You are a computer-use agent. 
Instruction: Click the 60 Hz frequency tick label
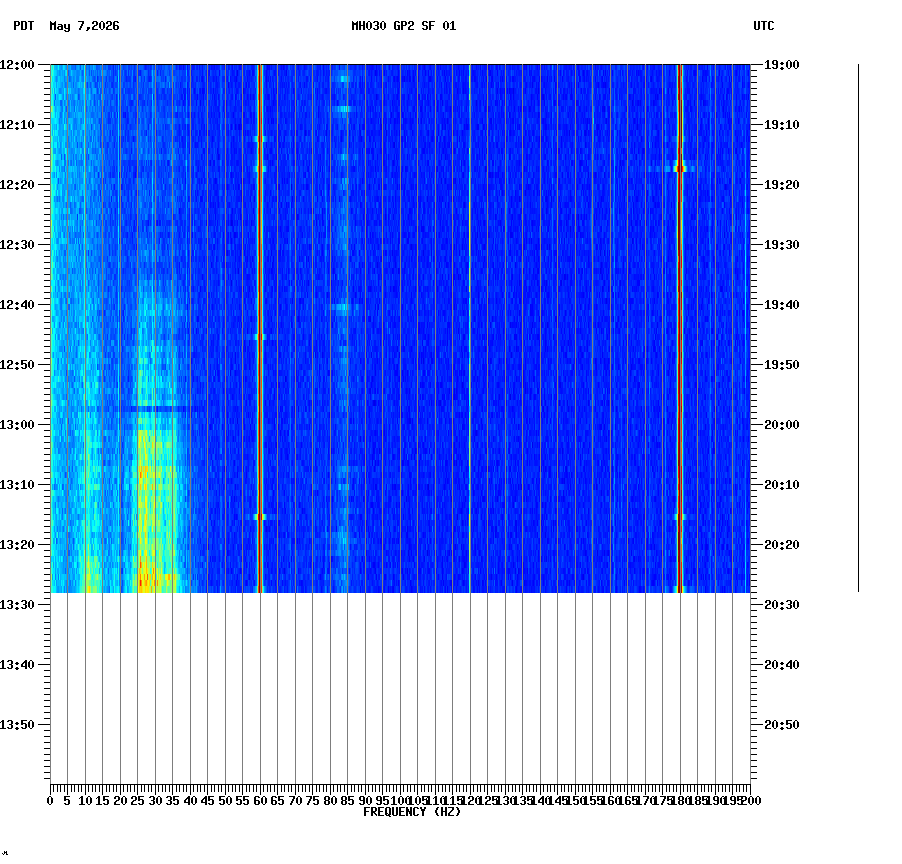click(x=260, y=801)
